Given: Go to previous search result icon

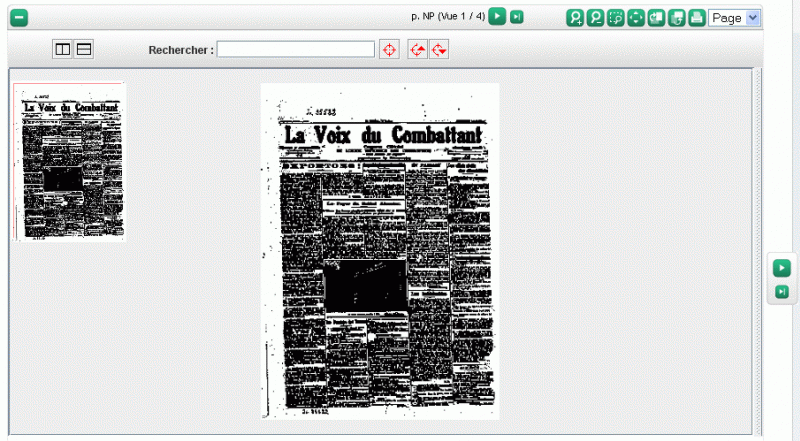Looking at the screenshot, I should tap(417, 50).
